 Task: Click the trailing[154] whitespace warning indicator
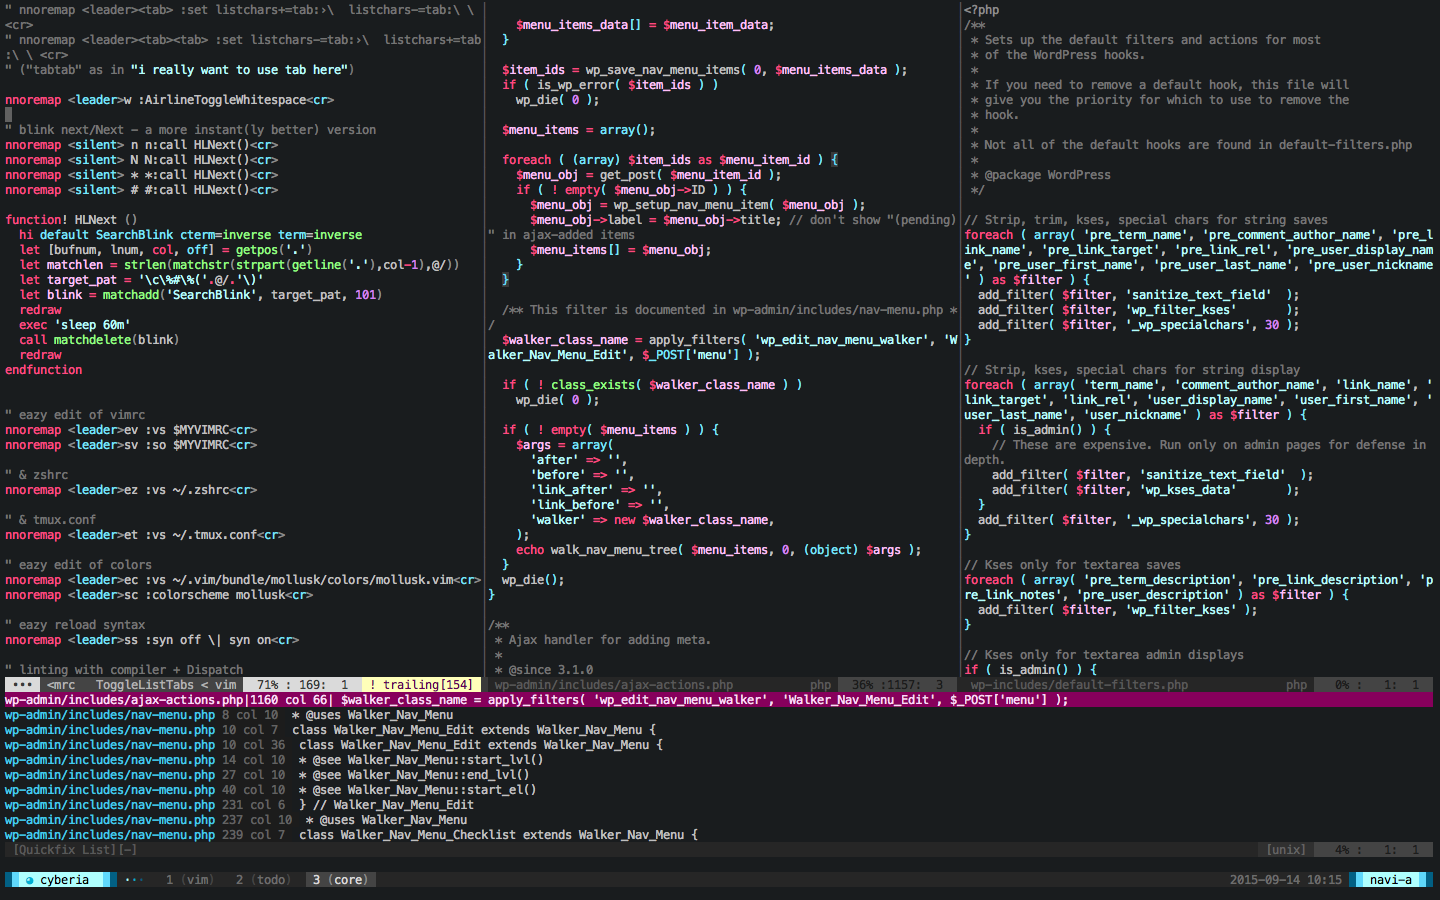(x=419, y=685)
